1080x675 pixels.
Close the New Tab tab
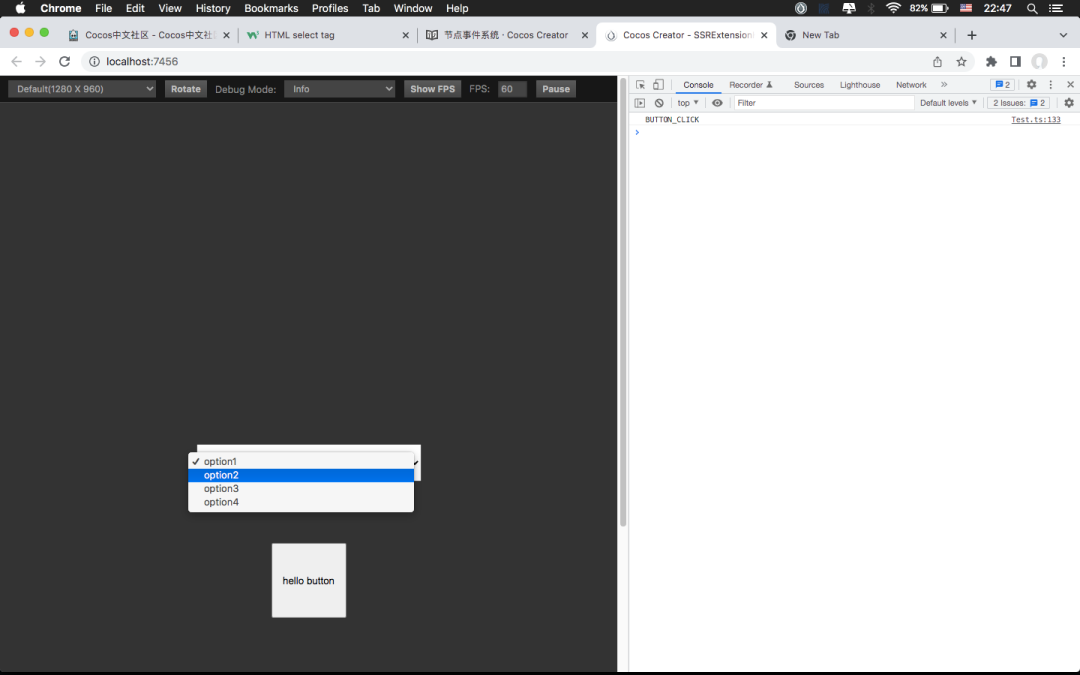pos(944,35)
